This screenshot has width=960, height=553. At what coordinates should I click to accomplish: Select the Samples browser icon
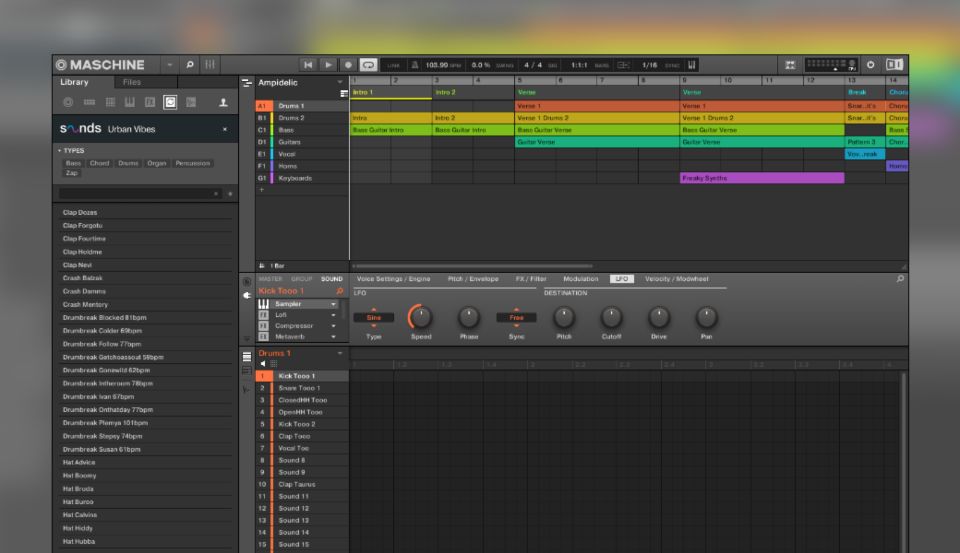[x=191, y=102]
